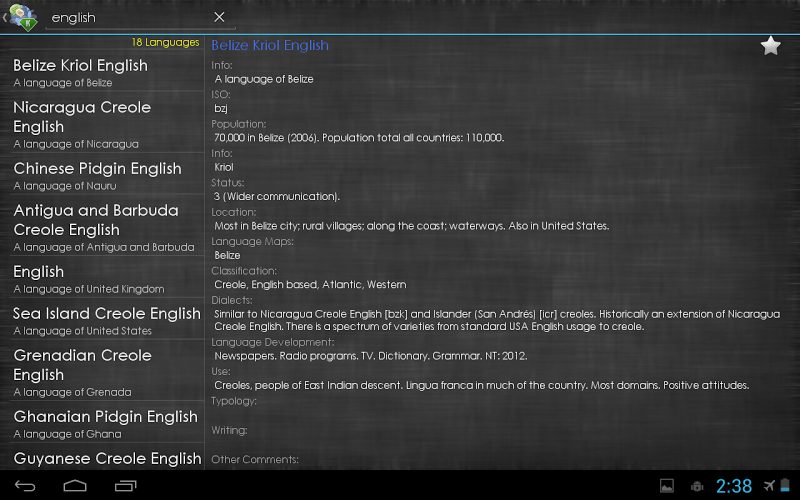Tap the language development text 'Newspapers. Radio programs.'
800x500 pixels.
coord(286,356)
